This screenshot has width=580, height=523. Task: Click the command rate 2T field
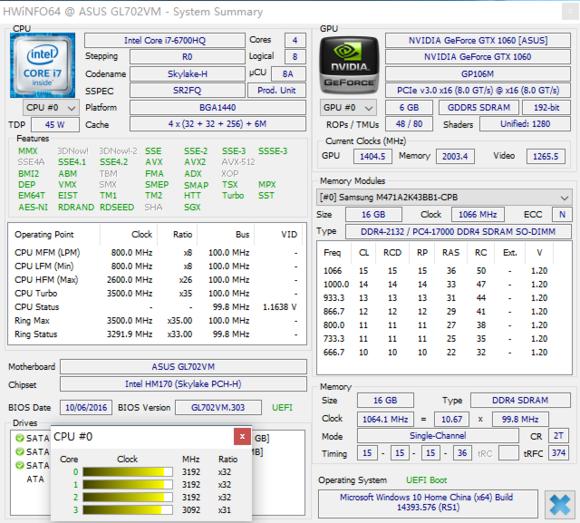pyautogui.click(x=559, y=436)
